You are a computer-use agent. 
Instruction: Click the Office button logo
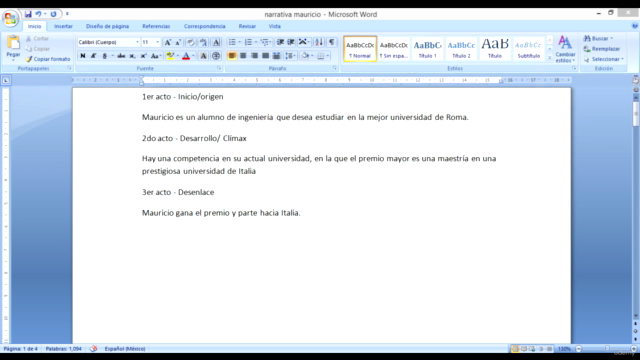pos(10,18)
